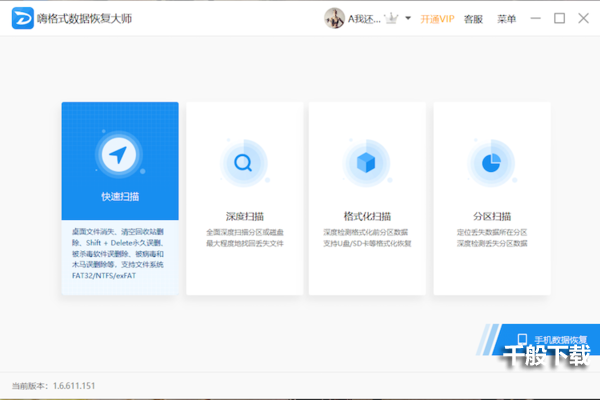Click the 深度扫描 magnifier icon

click(x=243, y=163)
